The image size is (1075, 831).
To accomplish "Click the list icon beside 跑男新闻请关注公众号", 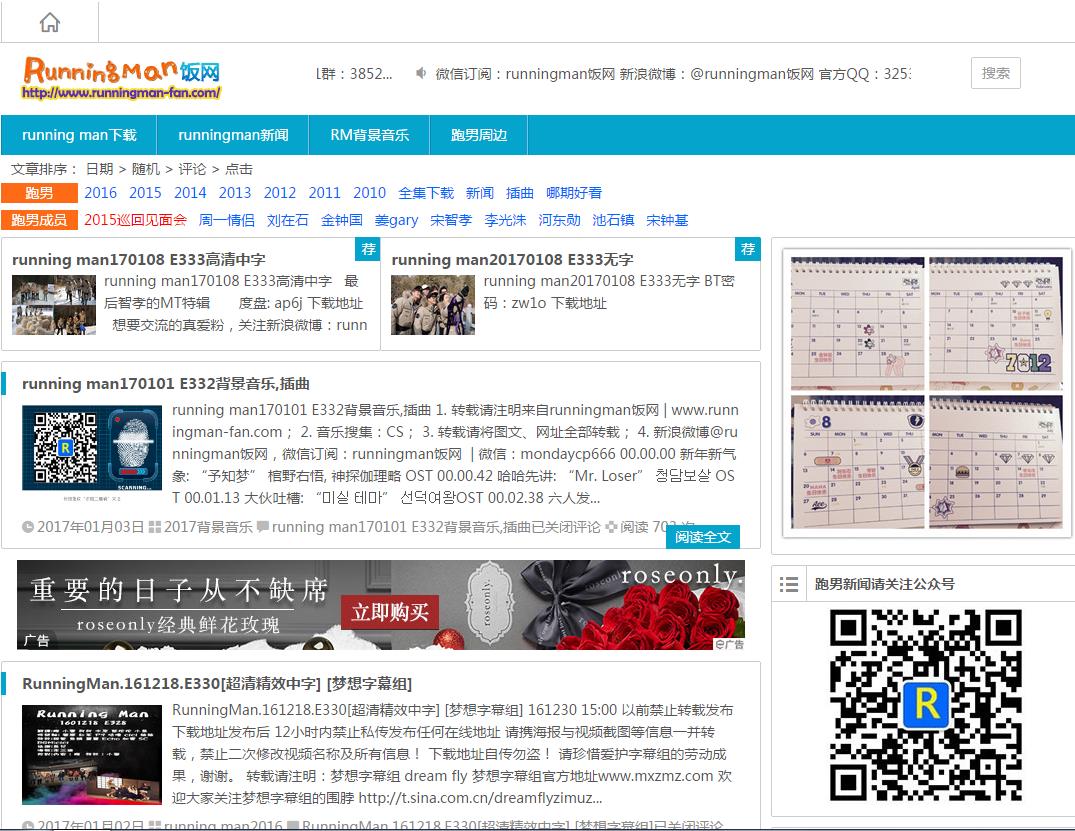I will [788, 584].
